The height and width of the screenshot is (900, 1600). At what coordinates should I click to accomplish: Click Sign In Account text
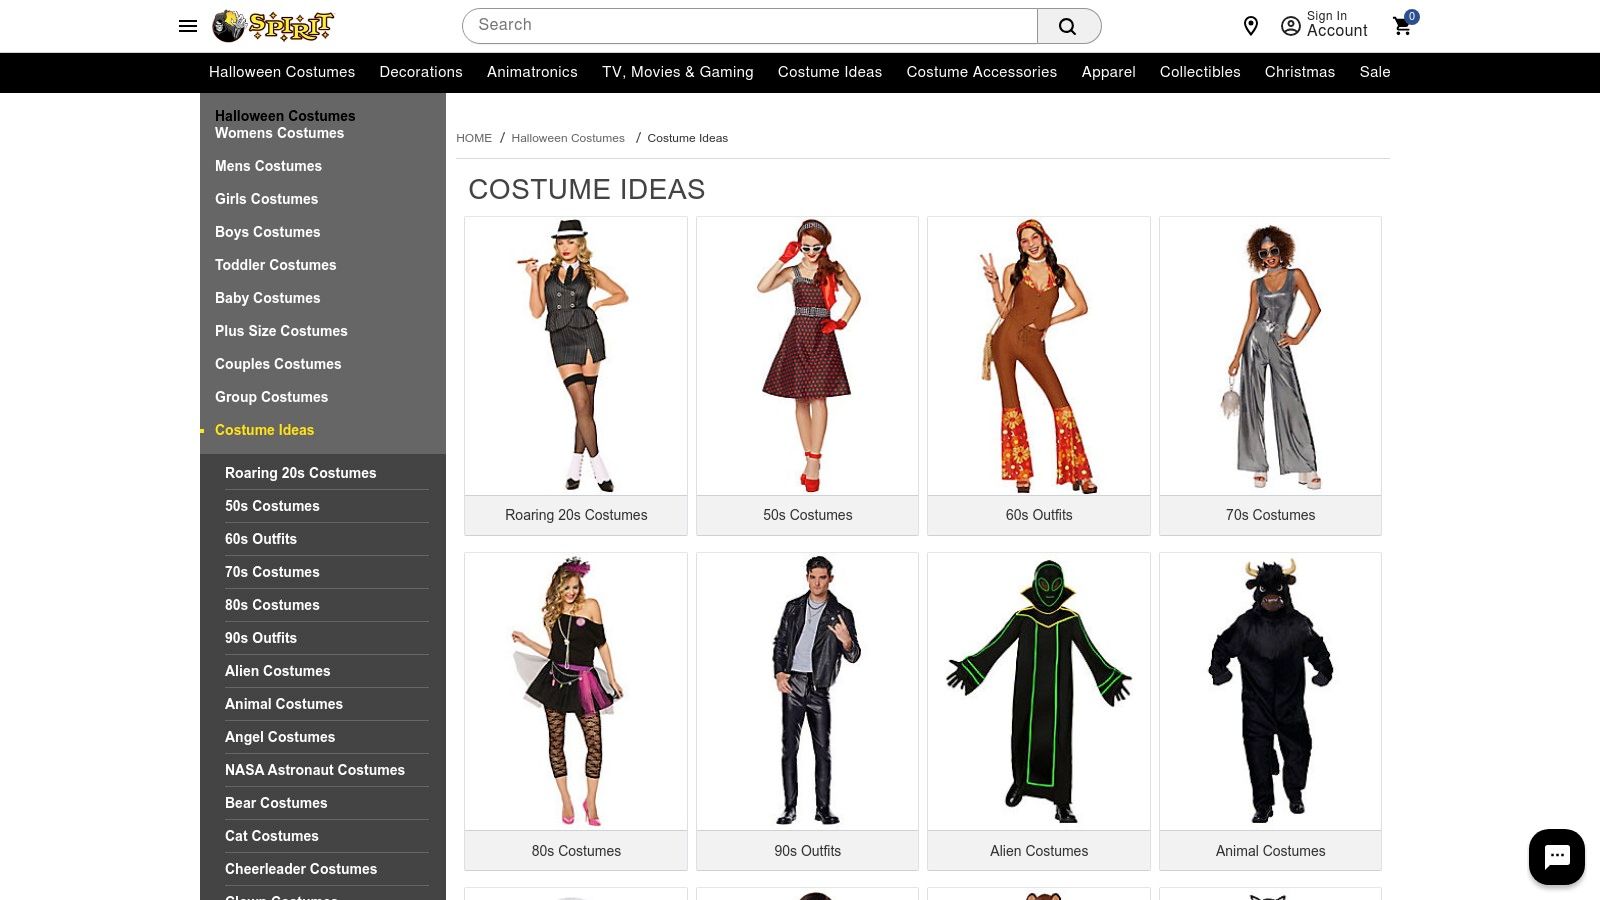(1337, 25)
